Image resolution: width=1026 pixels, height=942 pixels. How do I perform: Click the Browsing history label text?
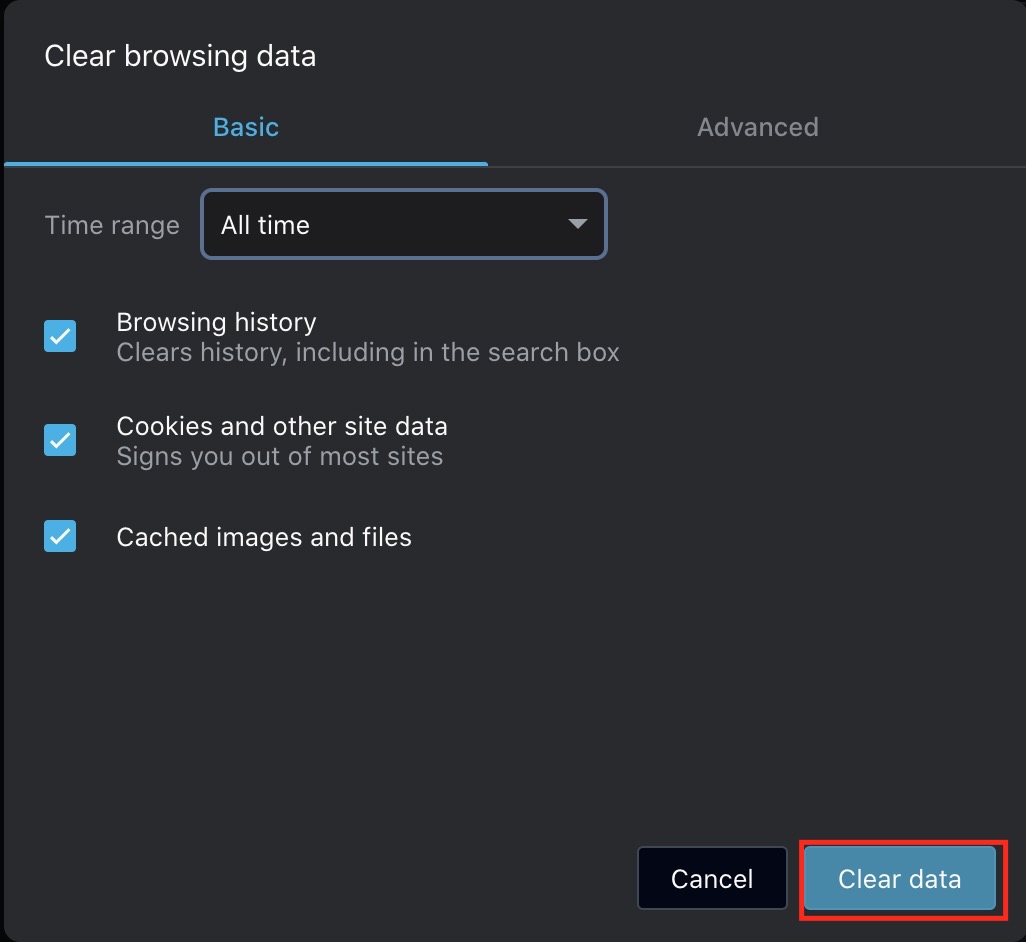click(x=217, y=322)
